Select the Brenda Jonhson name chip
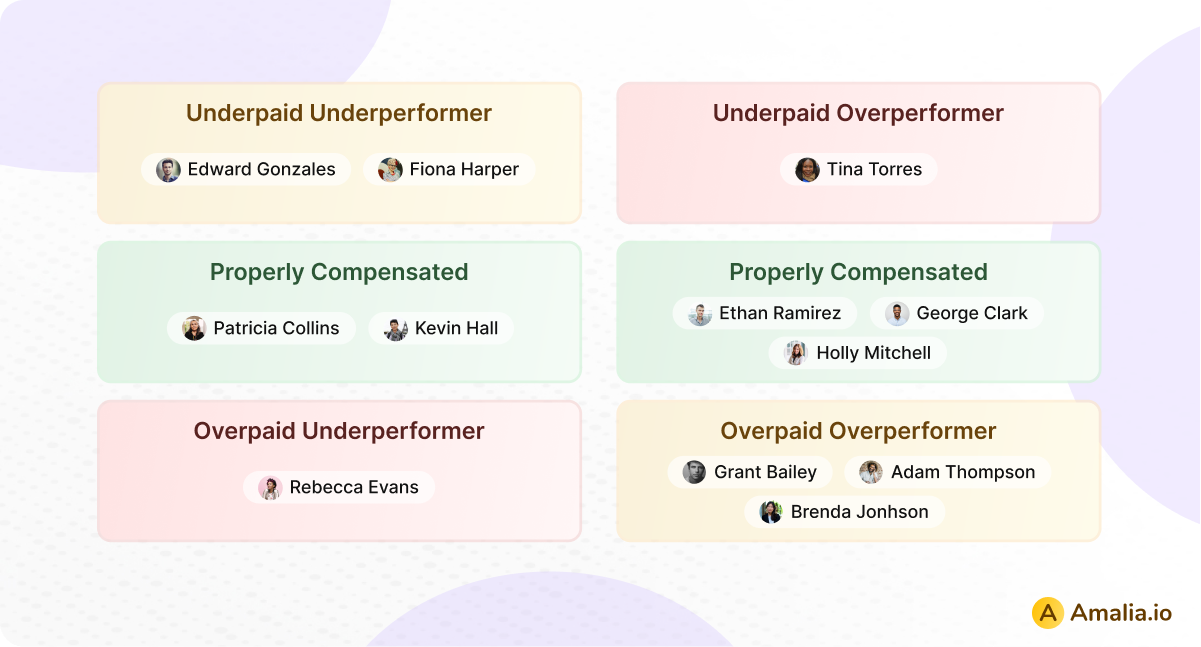1201x647 pixels. click(x=845, y=512)
